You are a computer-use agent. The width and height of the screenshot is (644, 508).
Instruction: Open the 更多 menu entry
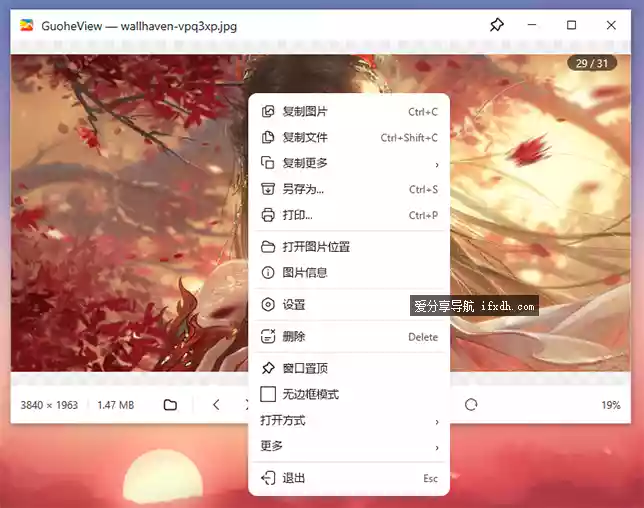point(349,446)
